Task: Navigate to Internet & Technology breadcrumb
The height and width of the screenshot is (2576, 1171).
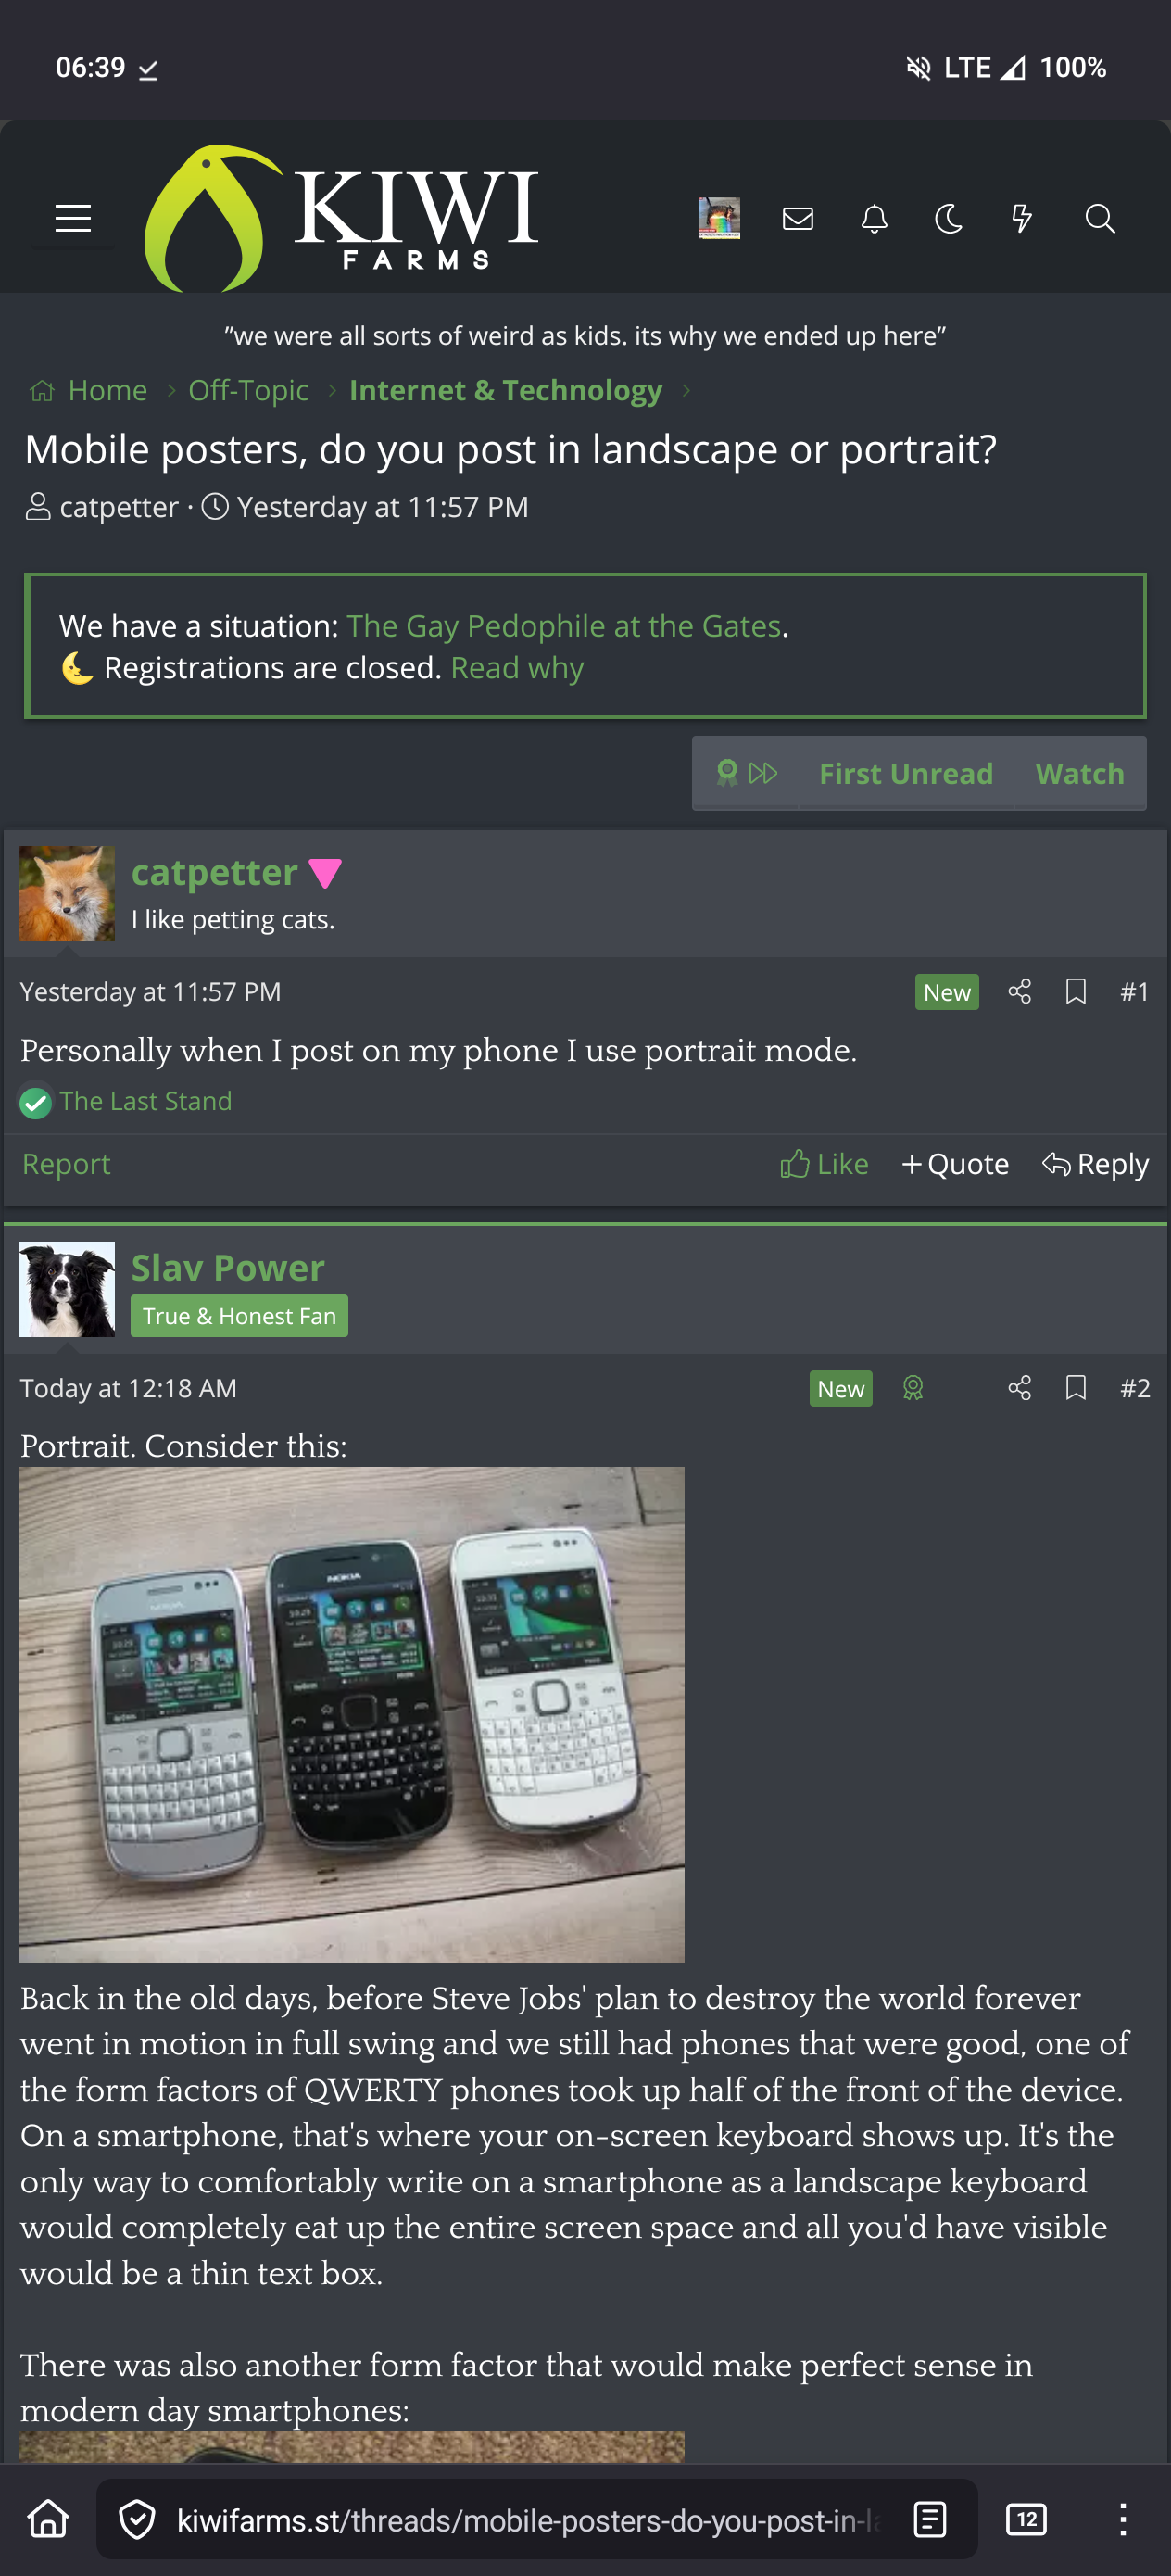Action: pos(506,390)
